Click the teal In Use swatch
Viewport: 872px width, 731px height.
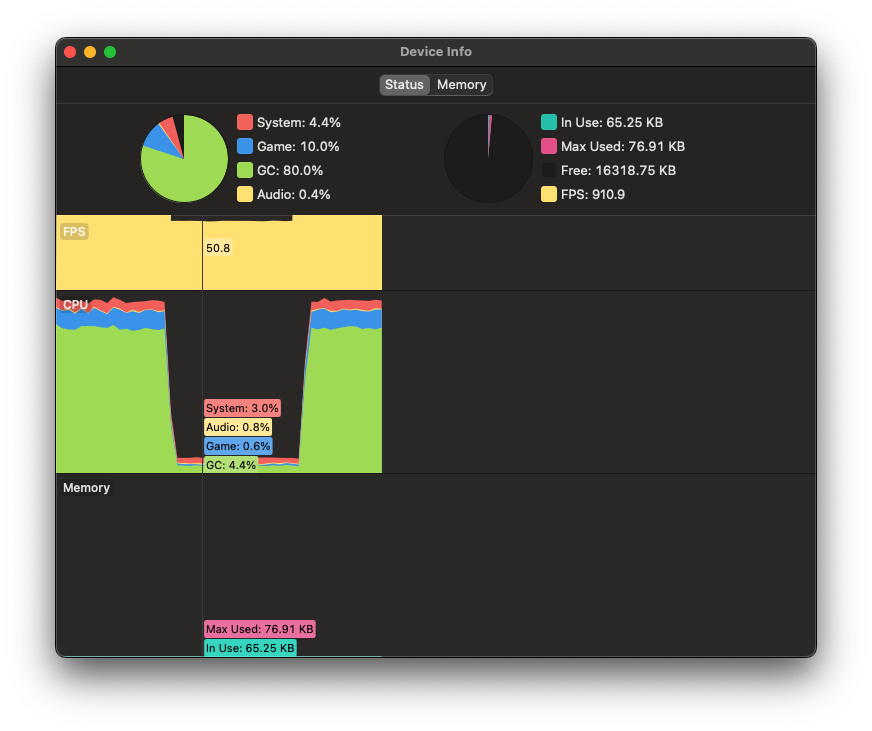coord(549,122)
